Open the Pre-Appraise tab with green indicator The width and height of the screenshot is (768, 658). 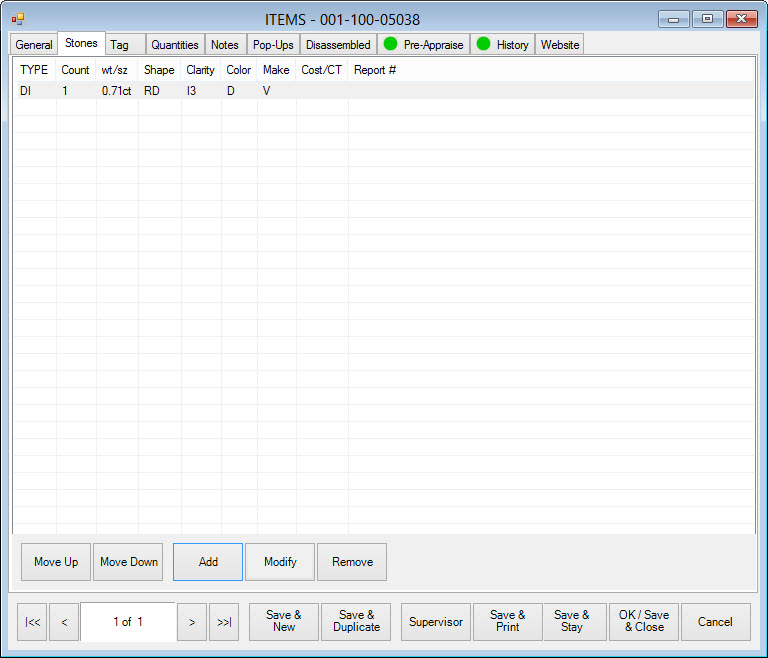point(423,45)
